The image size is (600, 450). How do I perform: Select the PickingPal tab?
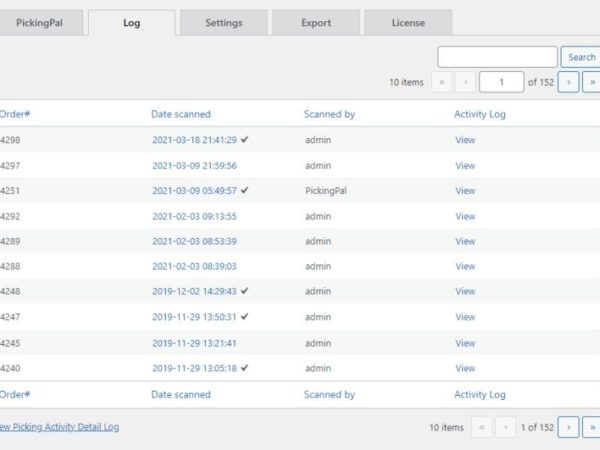pyautogui.click(x=40, y=23)
